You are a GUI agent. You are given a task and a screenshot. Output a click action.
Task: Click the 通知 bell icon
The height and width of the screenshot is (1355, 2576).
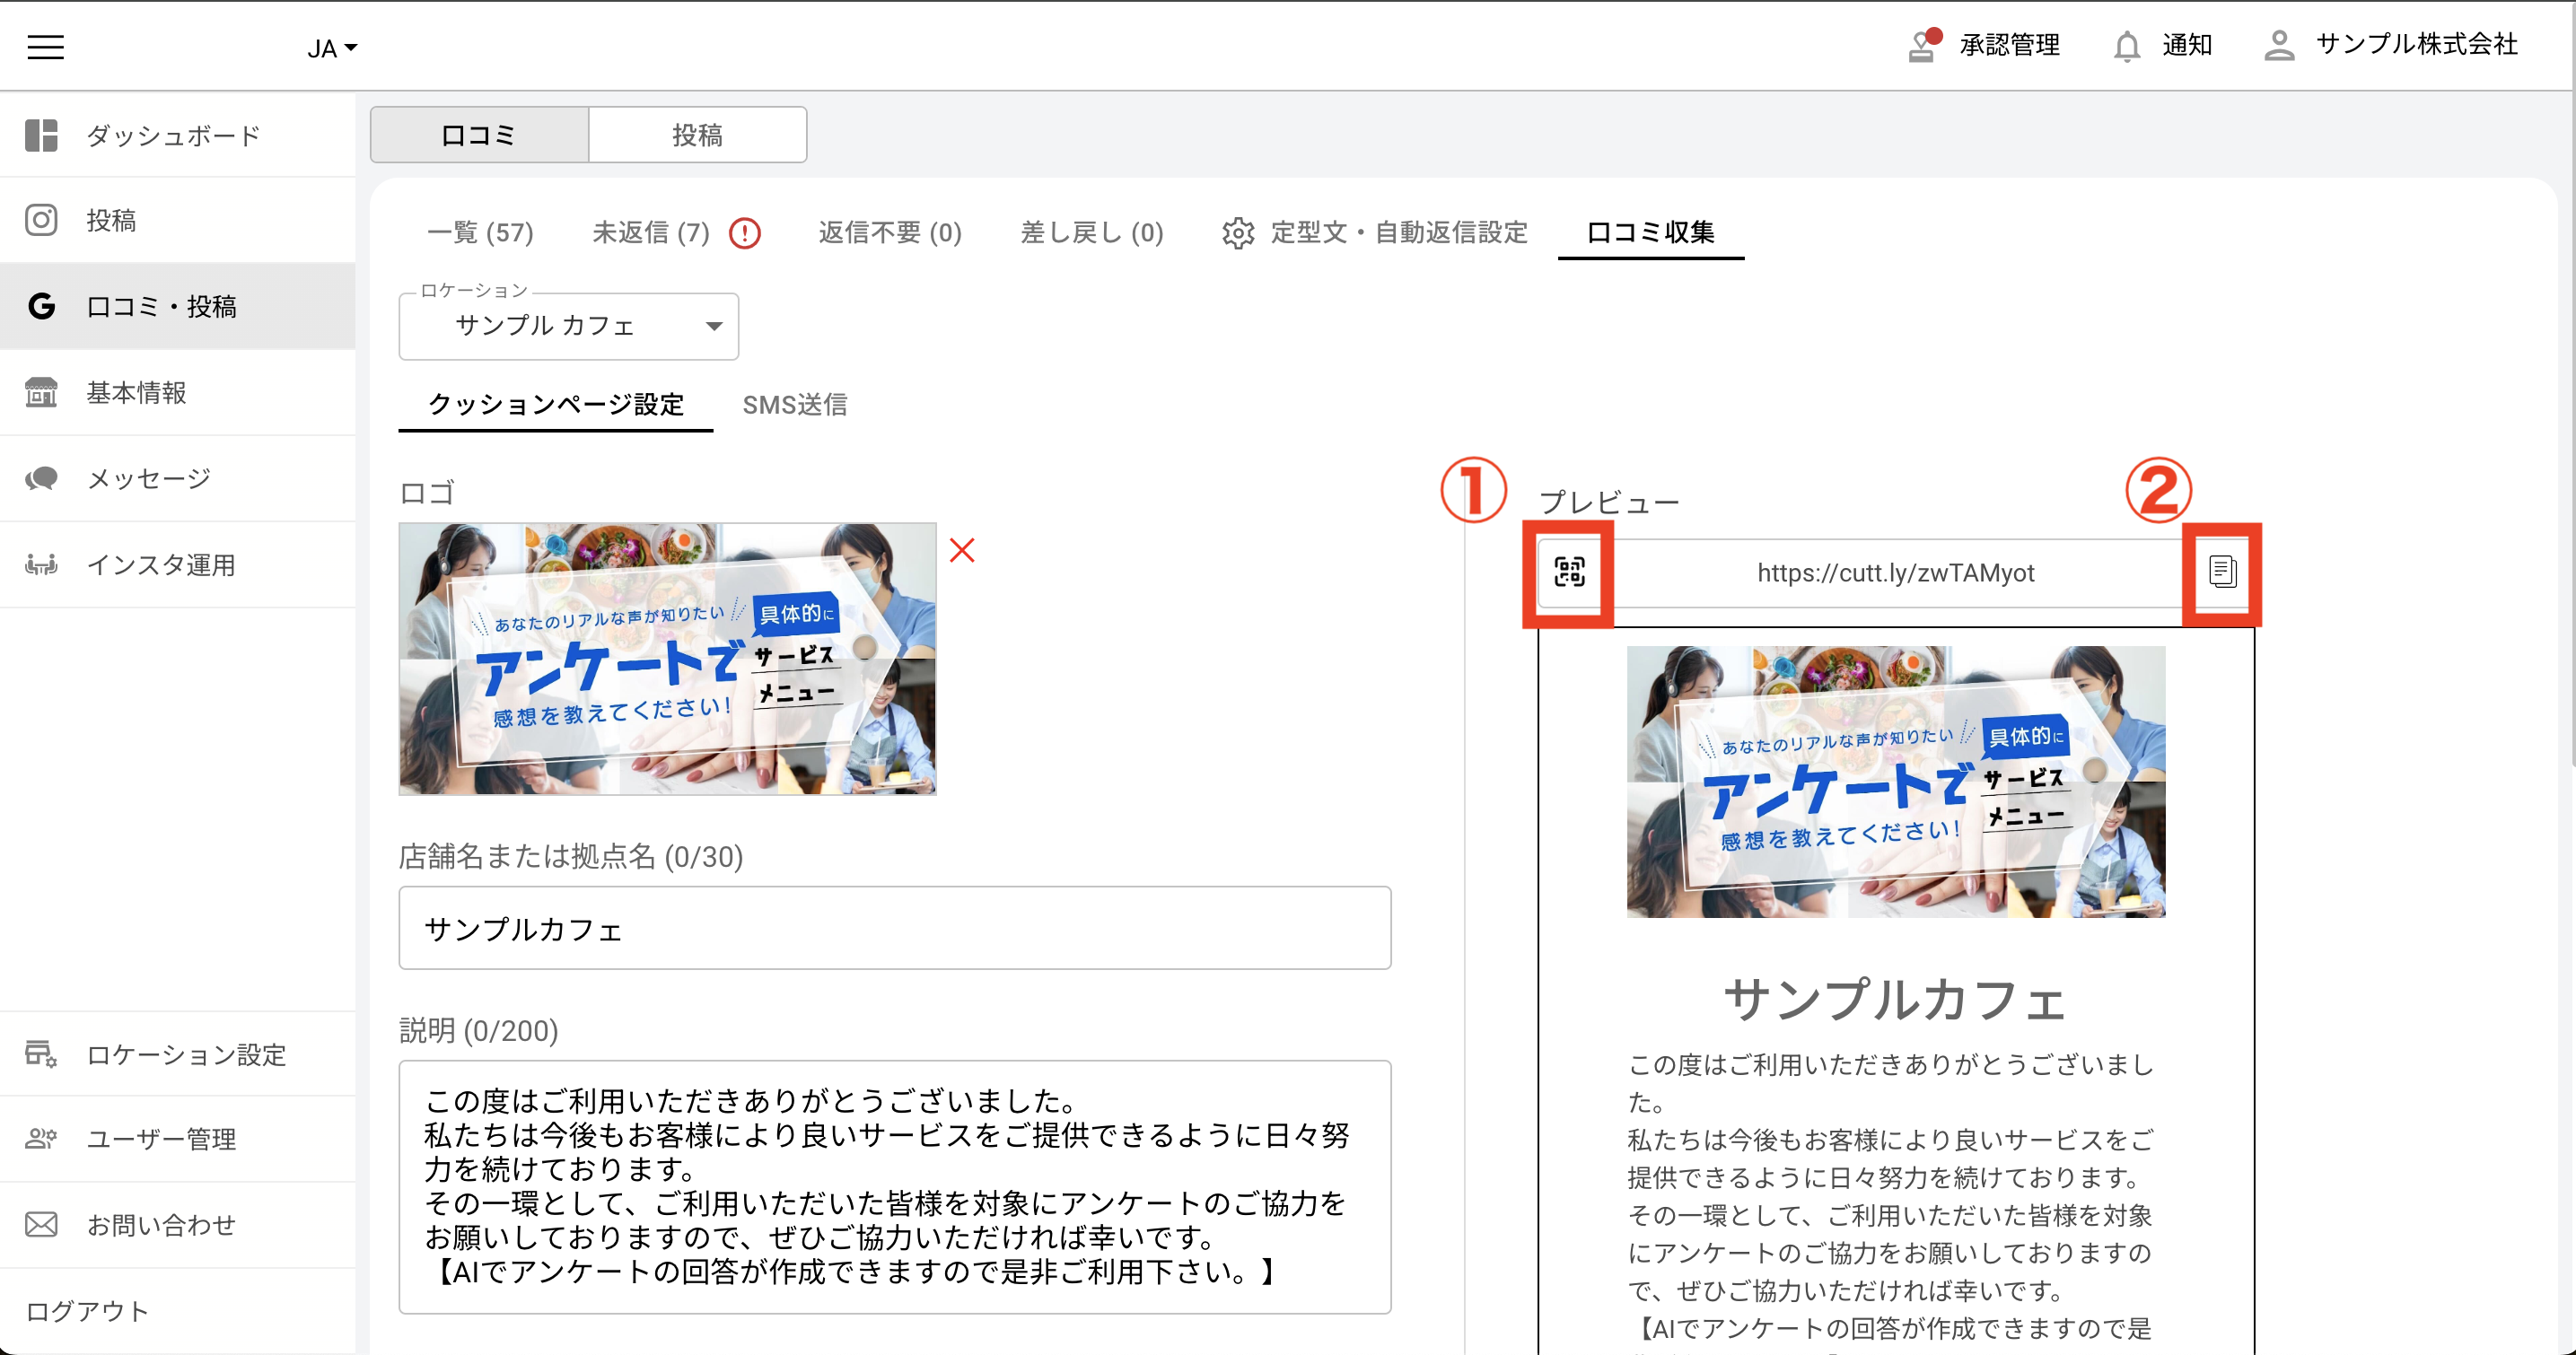(2126, 45)
